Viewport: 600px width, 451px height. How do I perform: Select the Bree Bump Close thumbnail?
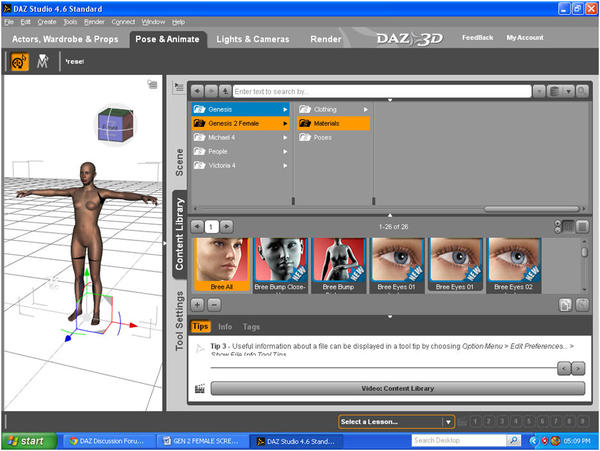click(x=280, y=265)
